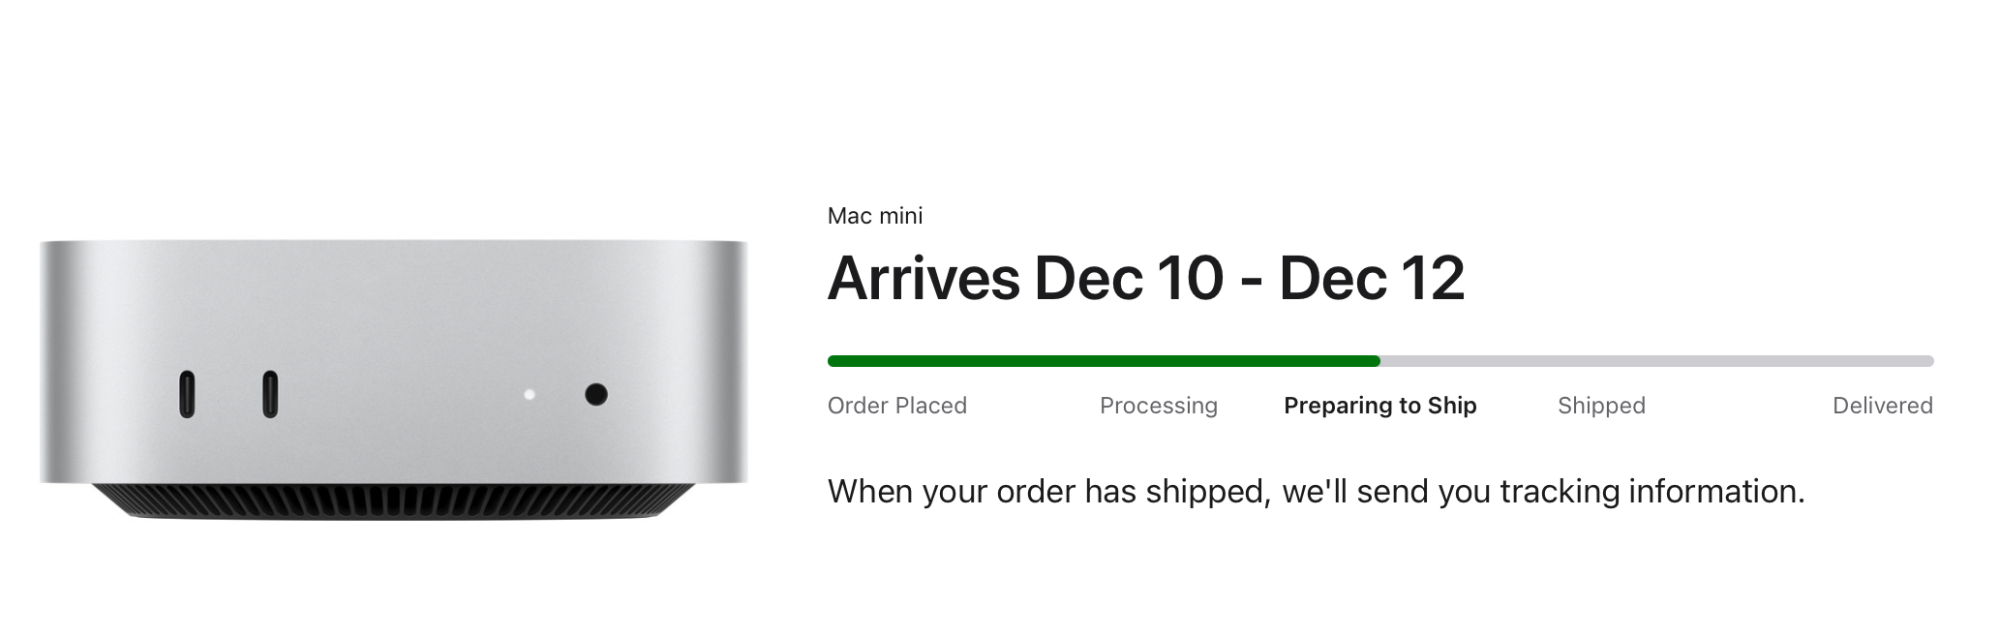Click the left USB-C port on Mac mini

(187, 394)
